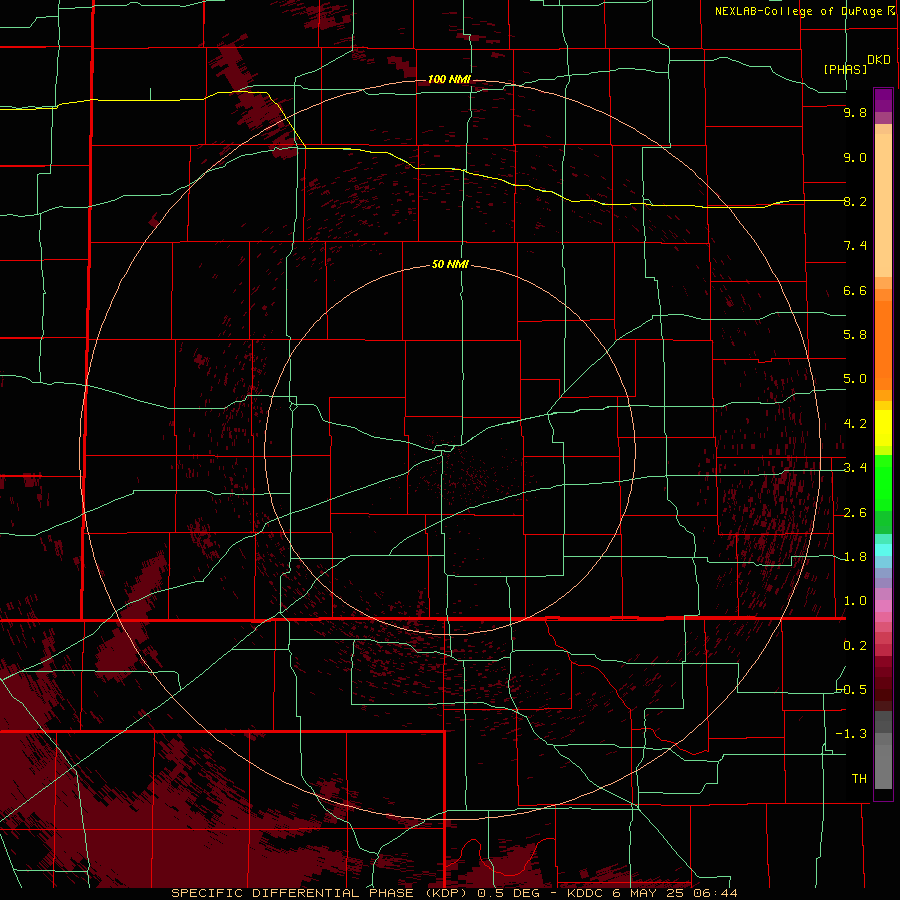Screen dimensions: 900x900
Task: Click the -1.3 value on the color scale
Action: [852, 734]
